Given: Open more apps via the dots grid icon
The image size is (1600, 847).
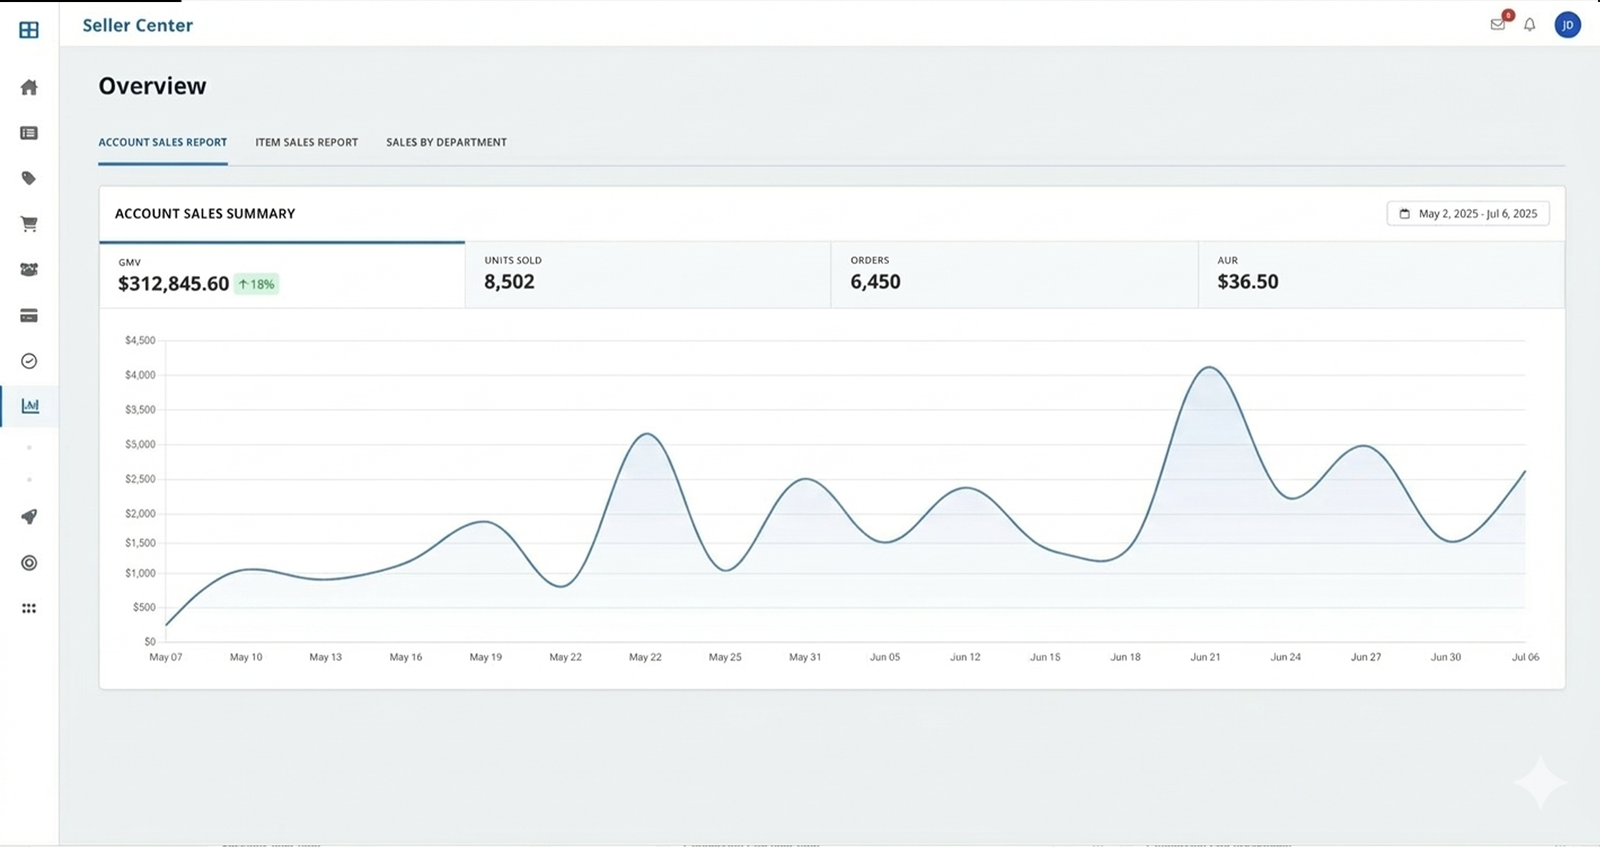Looking at the screenshot, I should pos(29,608).
